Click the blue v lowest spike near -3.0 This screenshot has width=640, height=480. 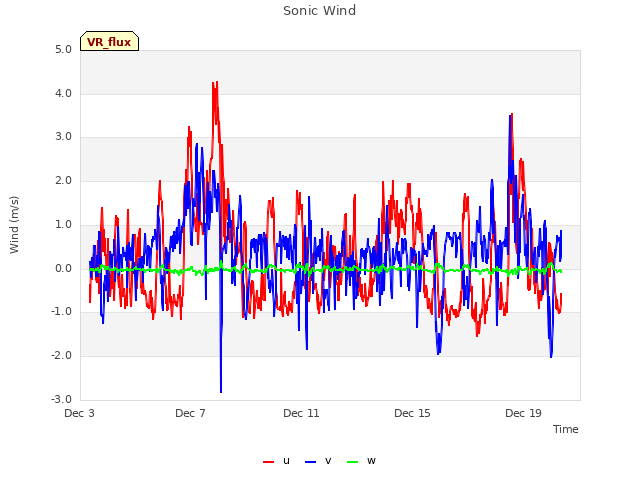click(221, 391)
